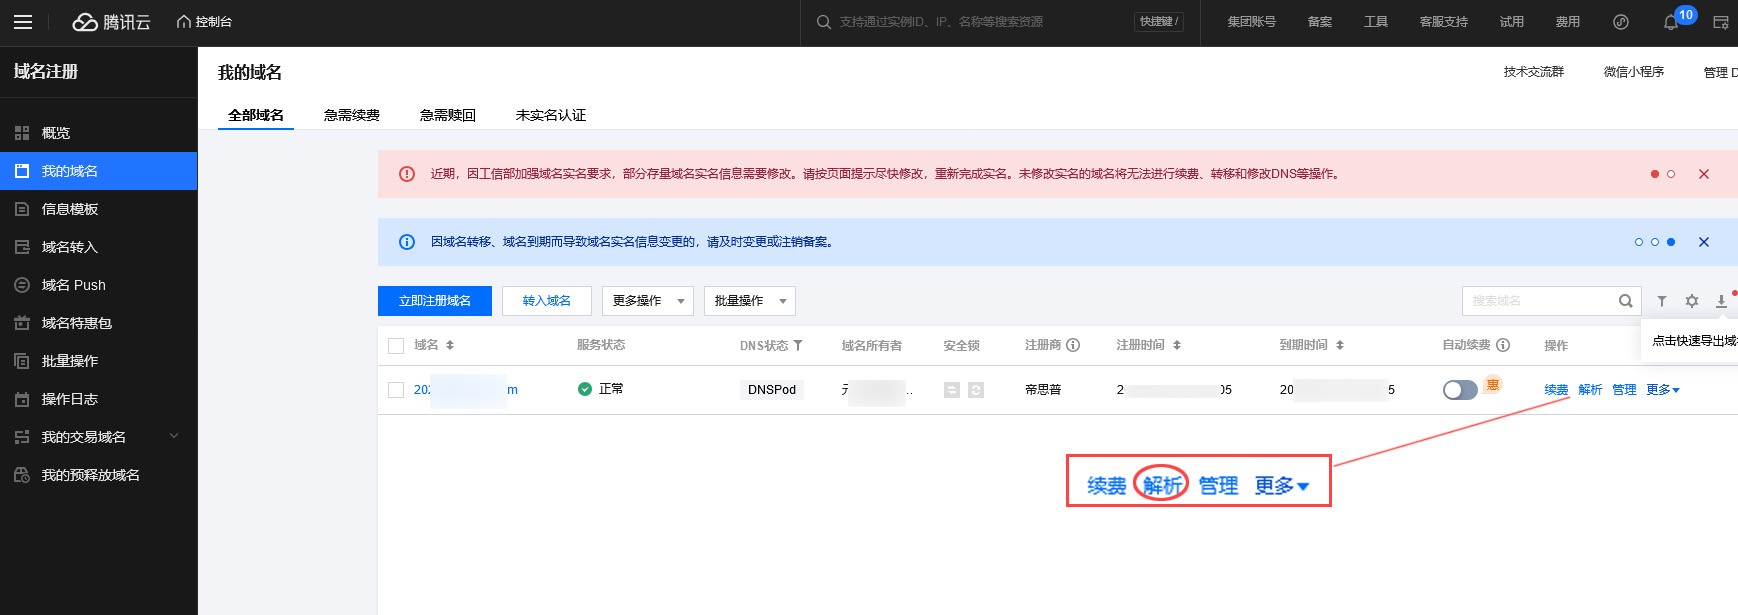
Task: Select all domains with header checkbox
Action: [x=396, y=346]
